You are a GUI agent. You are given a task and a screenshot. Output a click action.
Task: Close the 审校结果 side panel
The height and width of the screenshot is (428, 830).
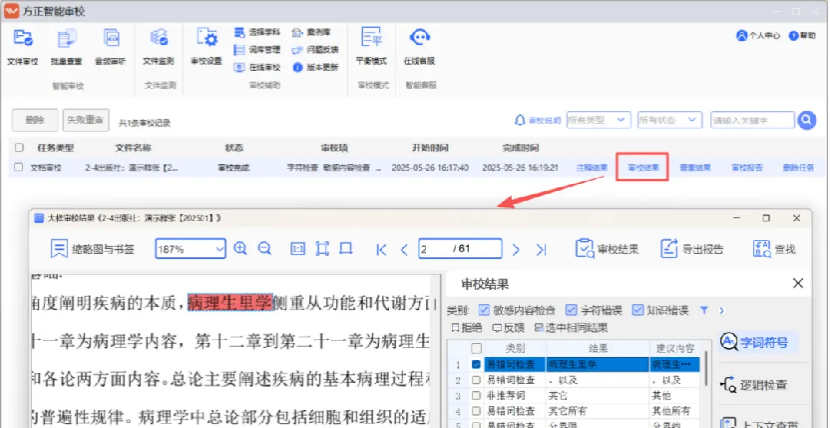tap(798, 284)
